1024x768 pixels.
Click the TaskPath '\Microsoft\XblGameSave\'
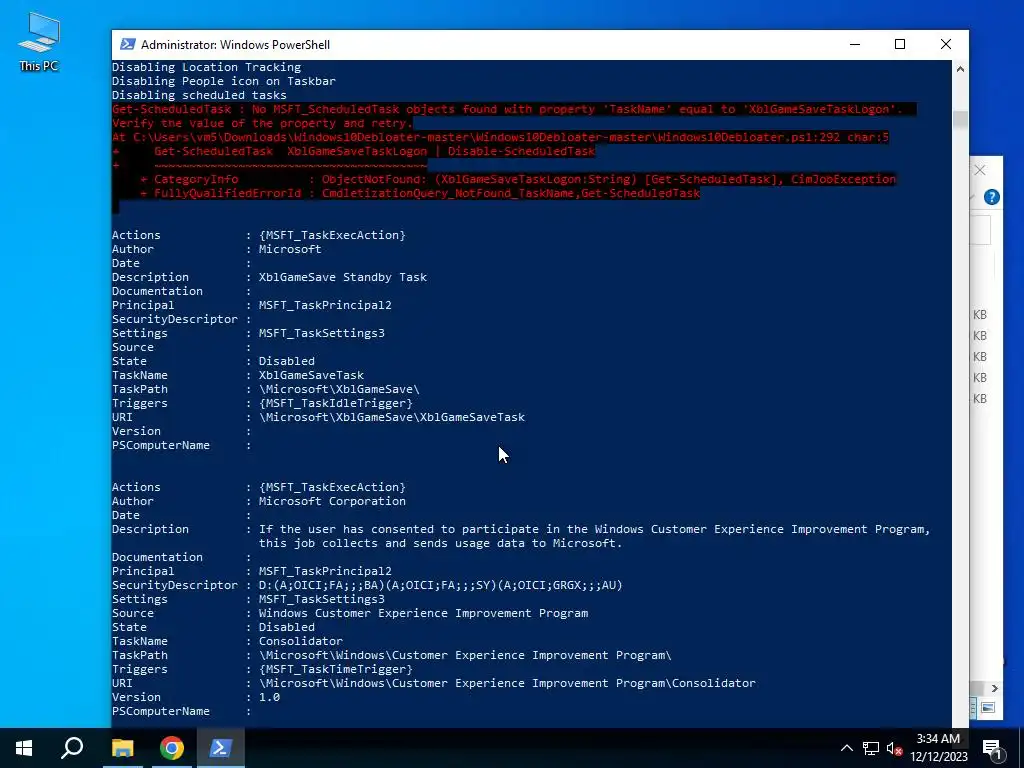[339, 389]
